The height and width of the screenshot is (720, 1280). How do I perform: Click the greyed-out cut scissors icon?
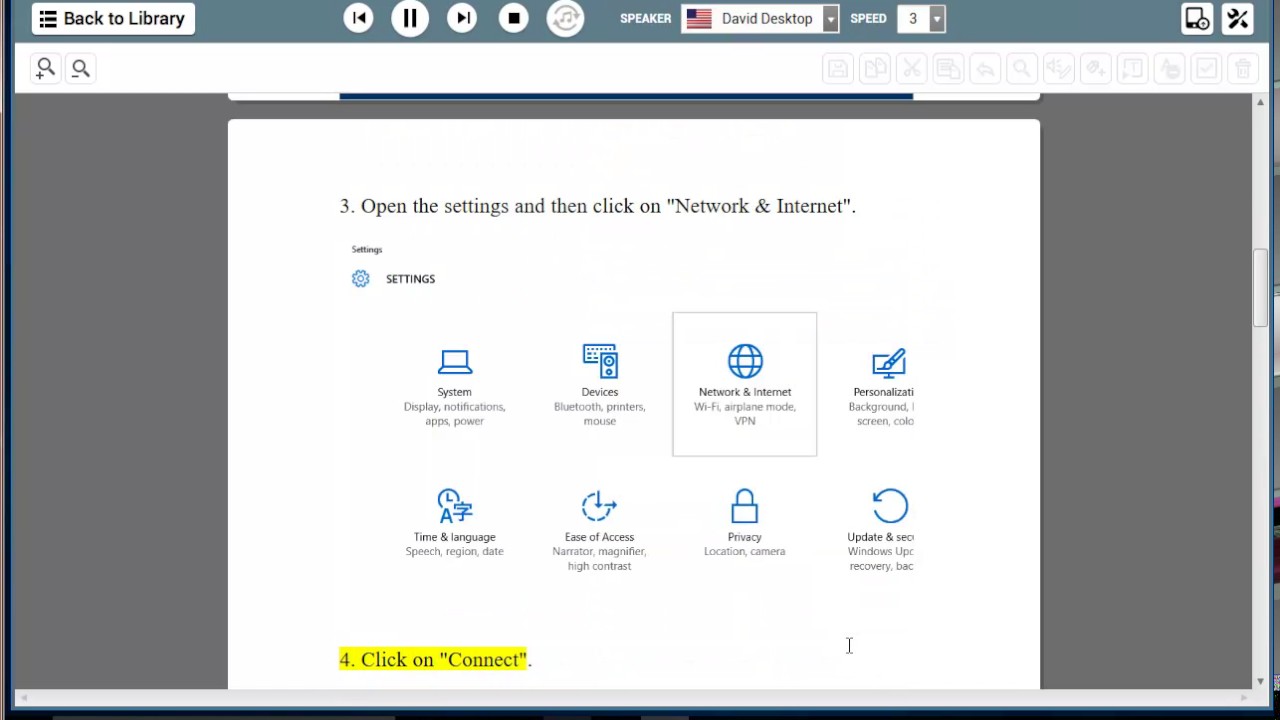tap(912, 68)
